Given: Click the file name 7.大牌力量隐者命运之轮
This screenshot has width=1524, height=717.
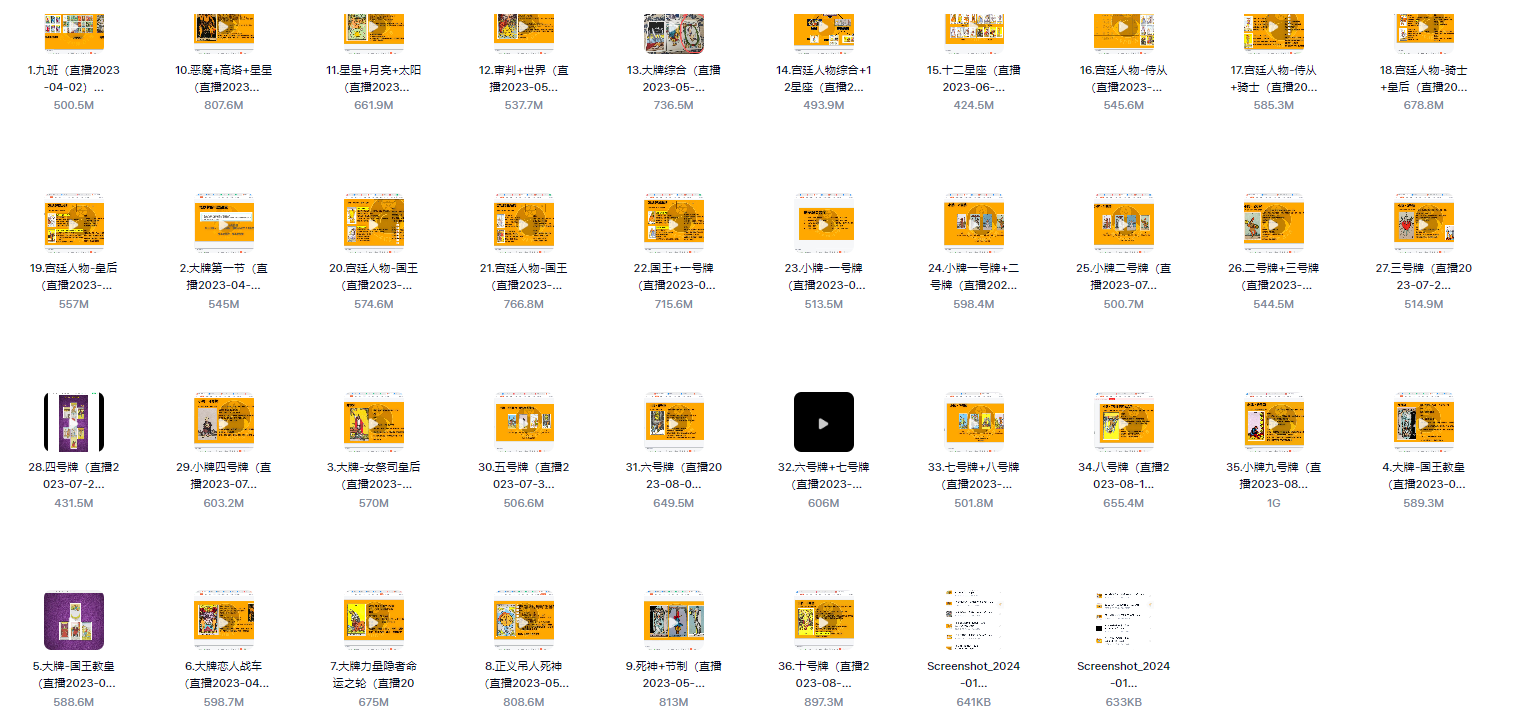Looking at the screenshot, I should pyautogui.click(x=374, y=674).
